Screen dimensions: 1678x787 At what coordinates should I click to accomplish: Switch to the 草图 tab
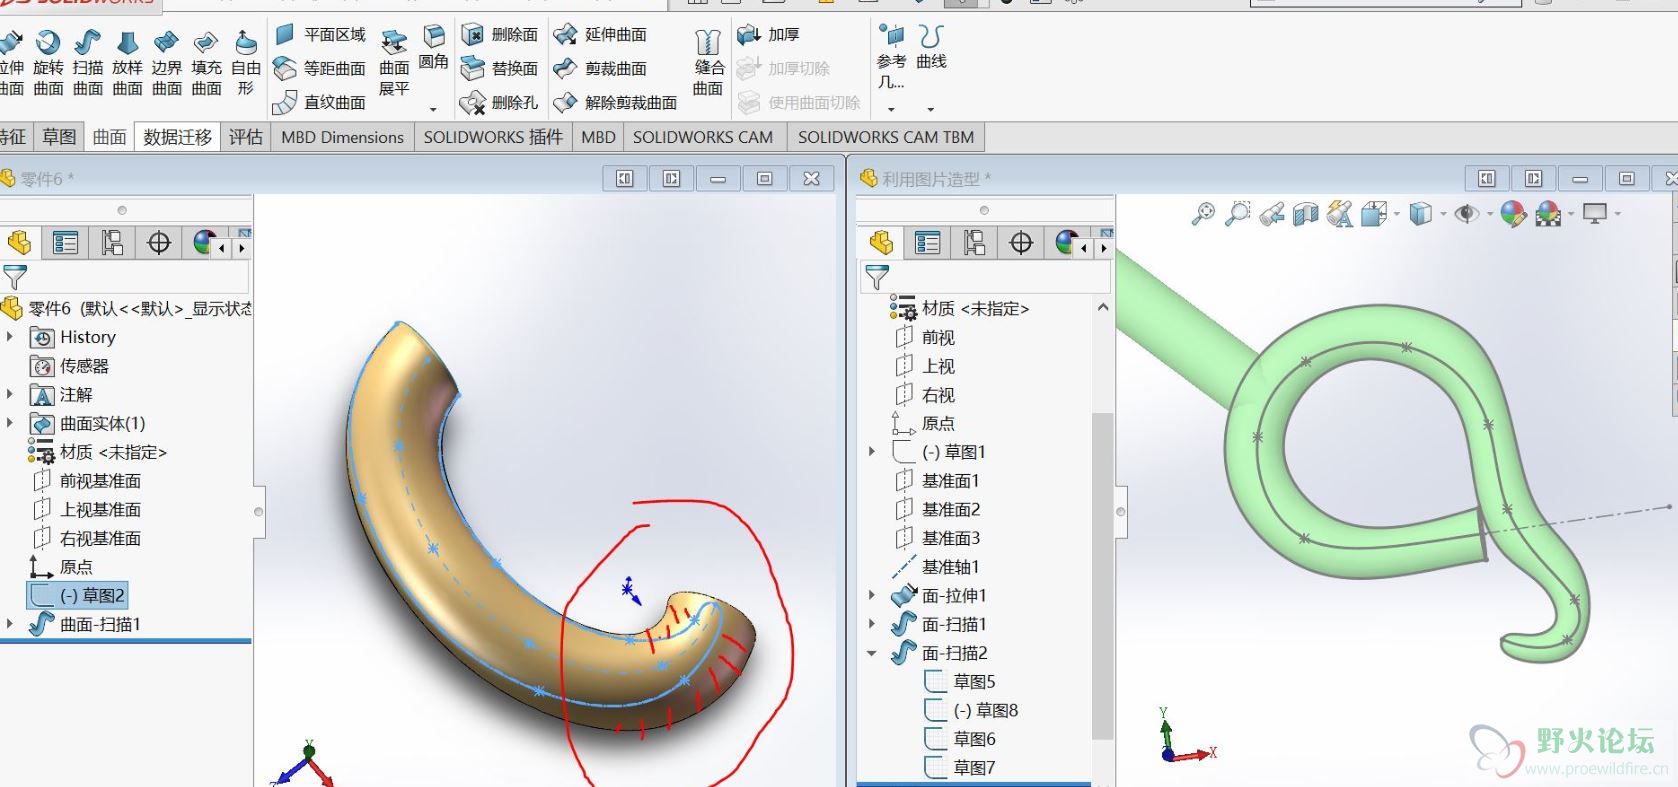pos(59,137)
